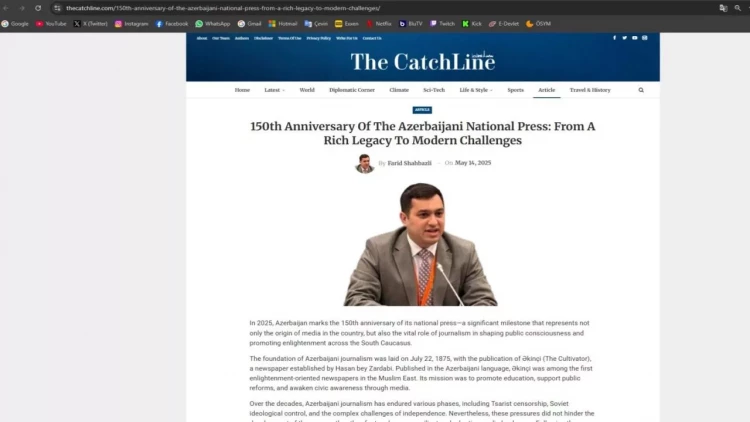The width and height of the screenshot is (750, 422).
Task: Open the Diplomatic Corner menu item
Action: coord(352,90)
